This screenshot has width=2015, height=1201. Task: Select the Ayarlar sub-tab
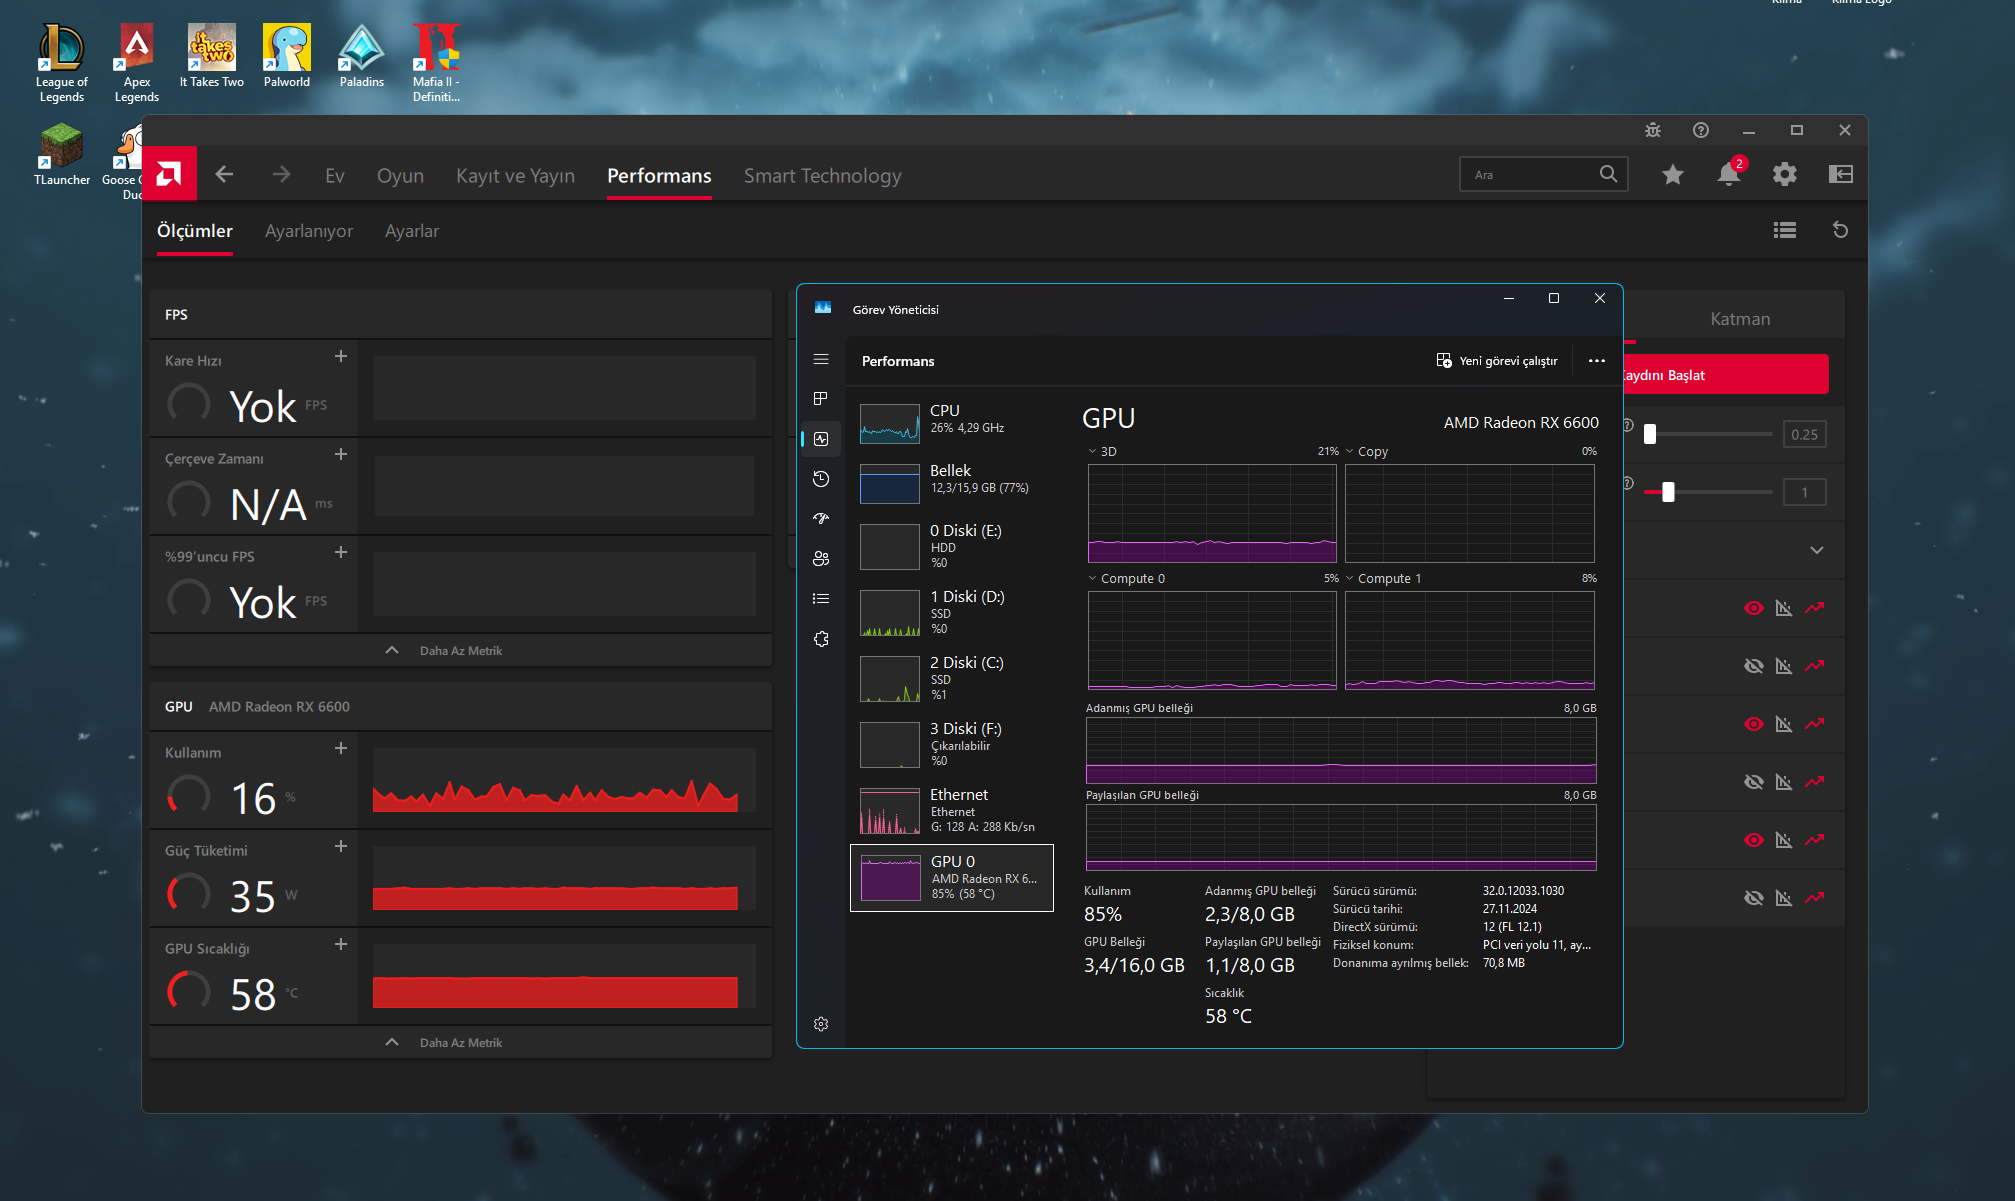pos(412,231)
